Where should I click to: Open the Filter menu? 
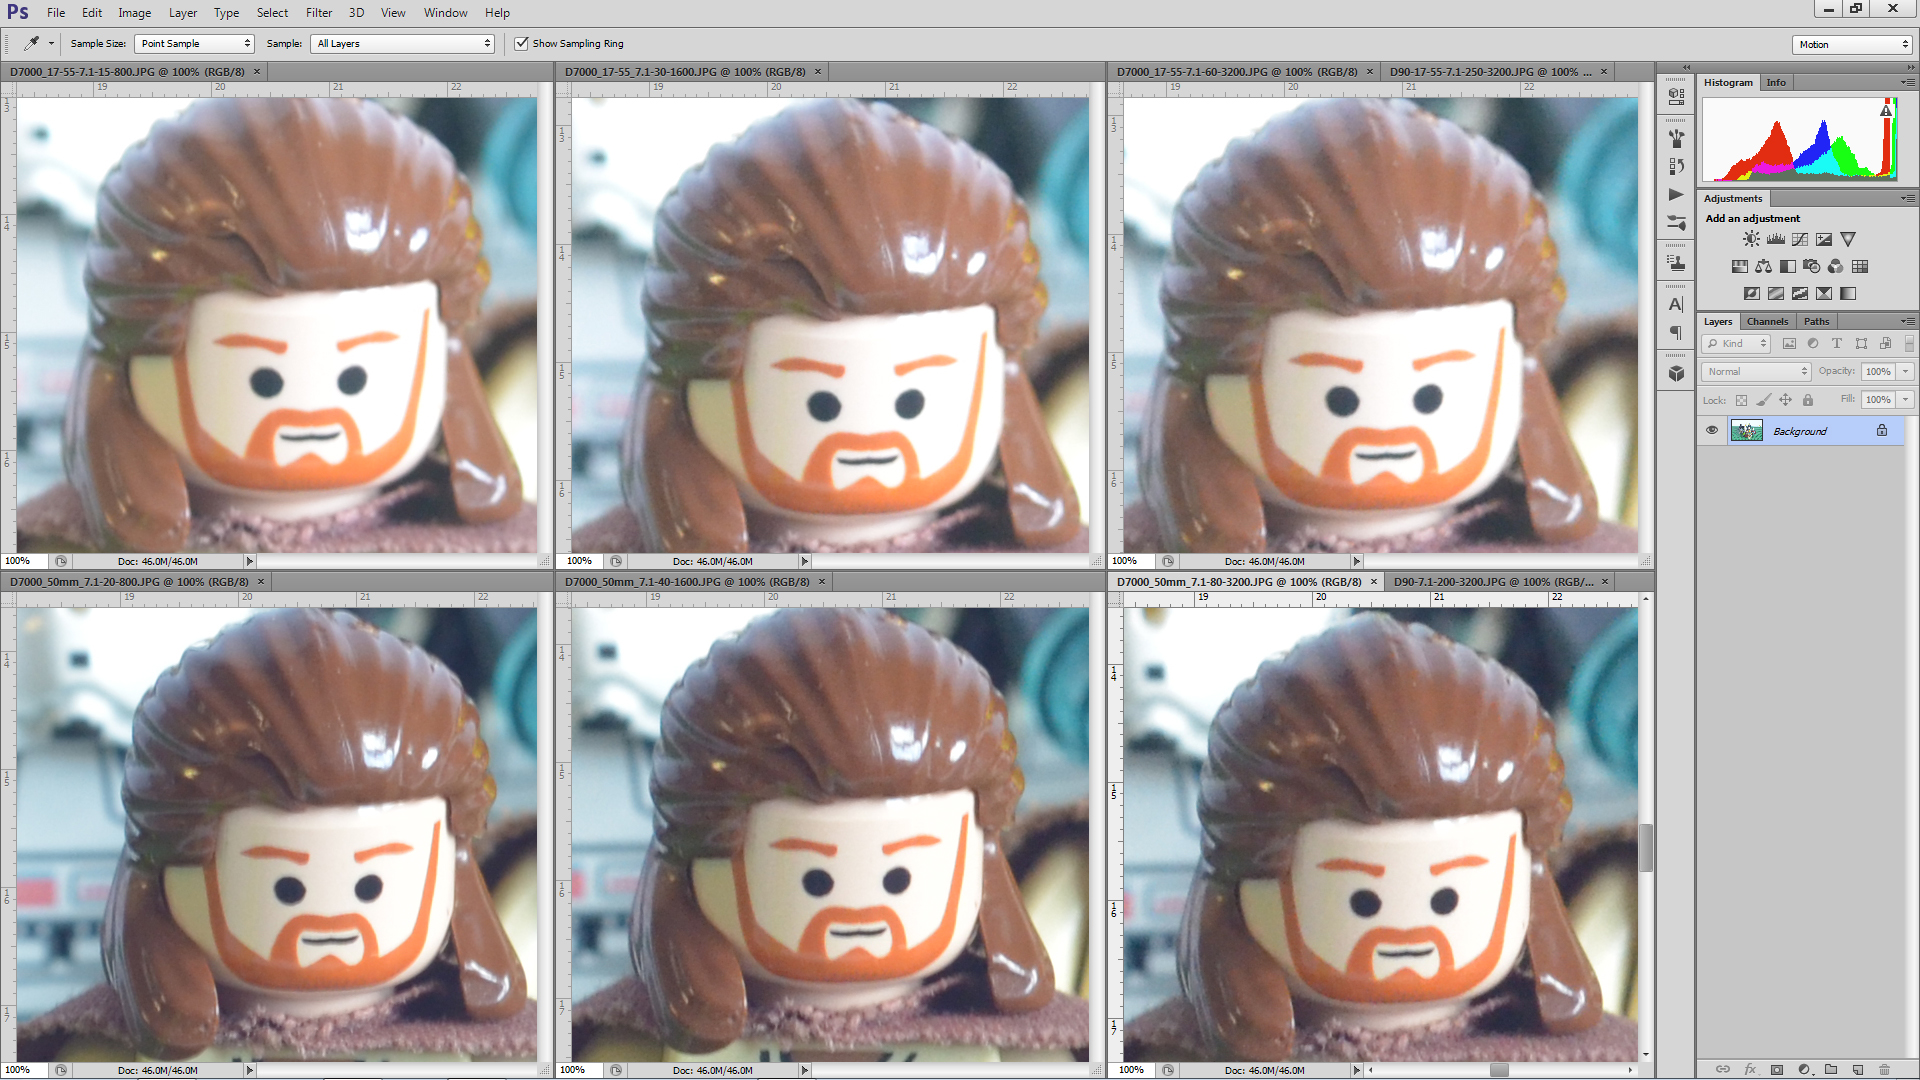[x=318, y=13]
